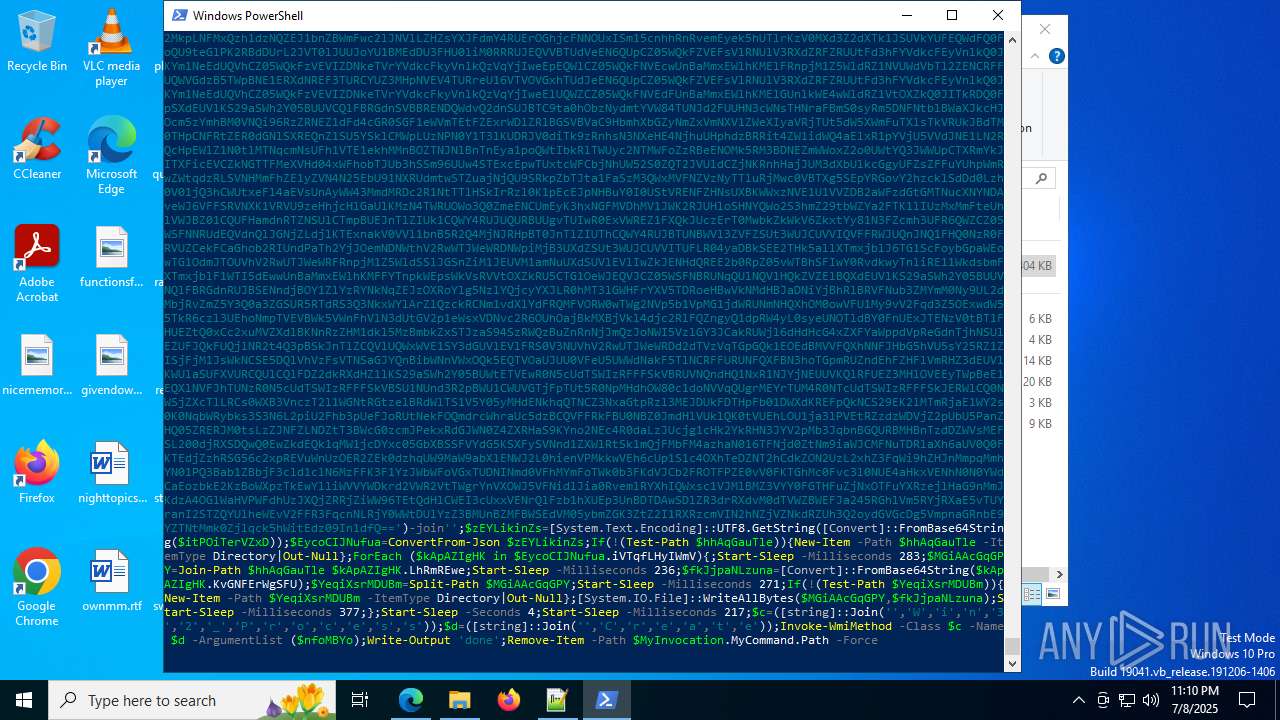Viewport: 1280px width, 720px height.
Task: Click the PowerShell taskbar button
Action: click(x=606, y=700)
